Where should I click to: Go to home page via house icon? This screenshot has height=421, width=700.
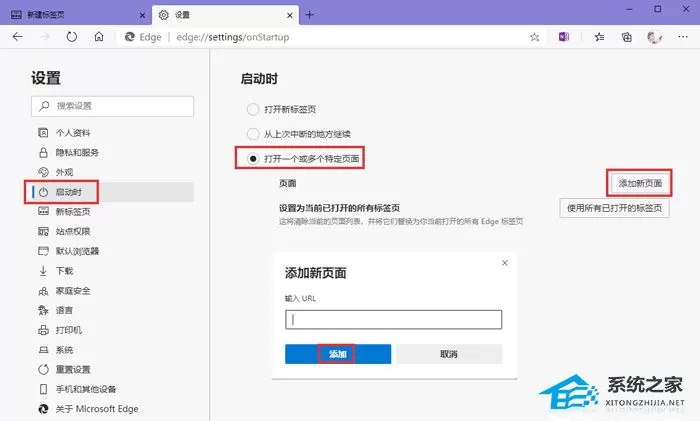(x=99, y=37)
